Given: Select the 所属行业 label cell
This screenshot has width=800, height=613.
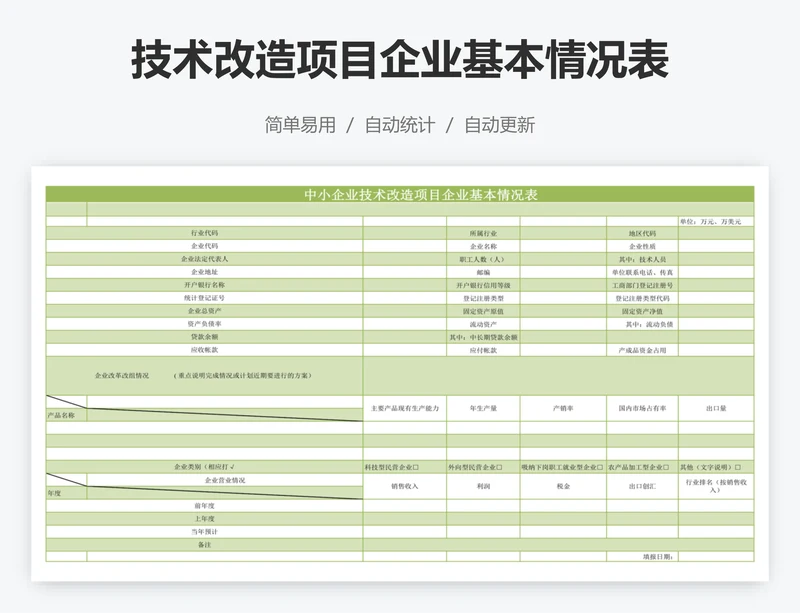Looking at the screenshot, I should tap(483, 233).
